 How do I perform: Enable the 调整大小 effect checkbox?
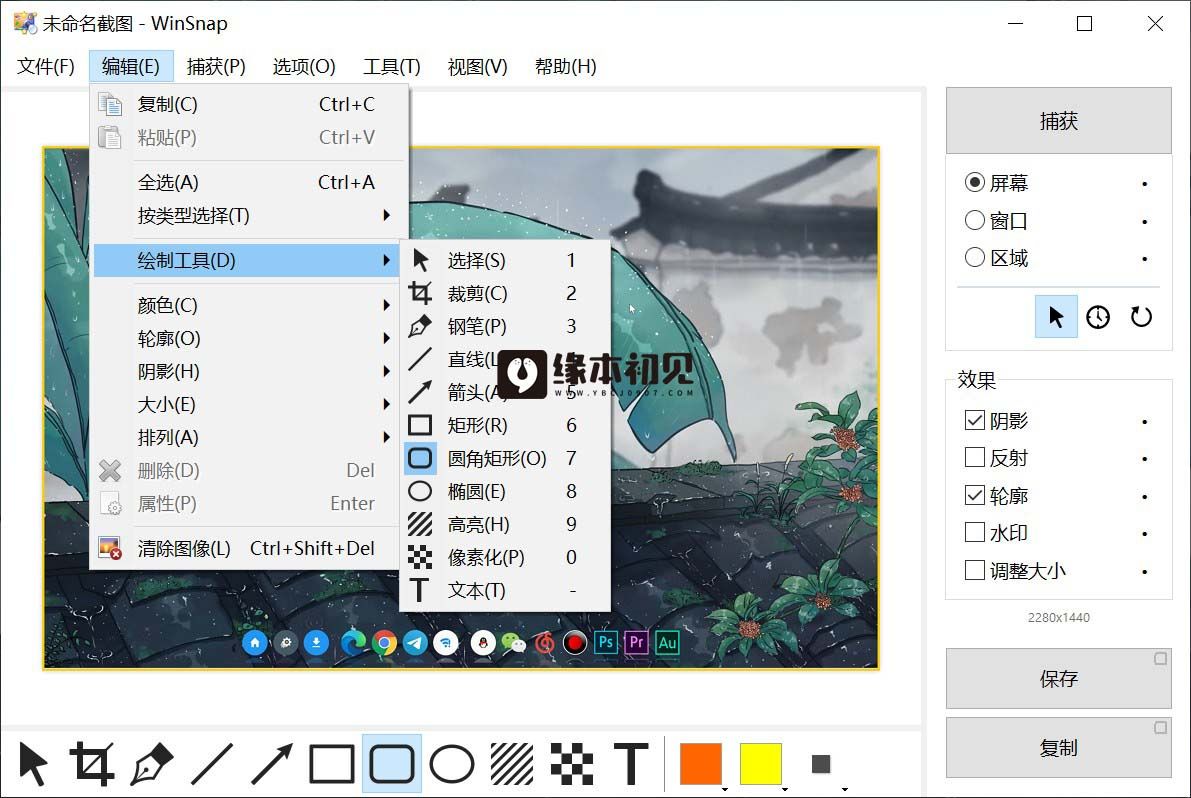[975, 569]
